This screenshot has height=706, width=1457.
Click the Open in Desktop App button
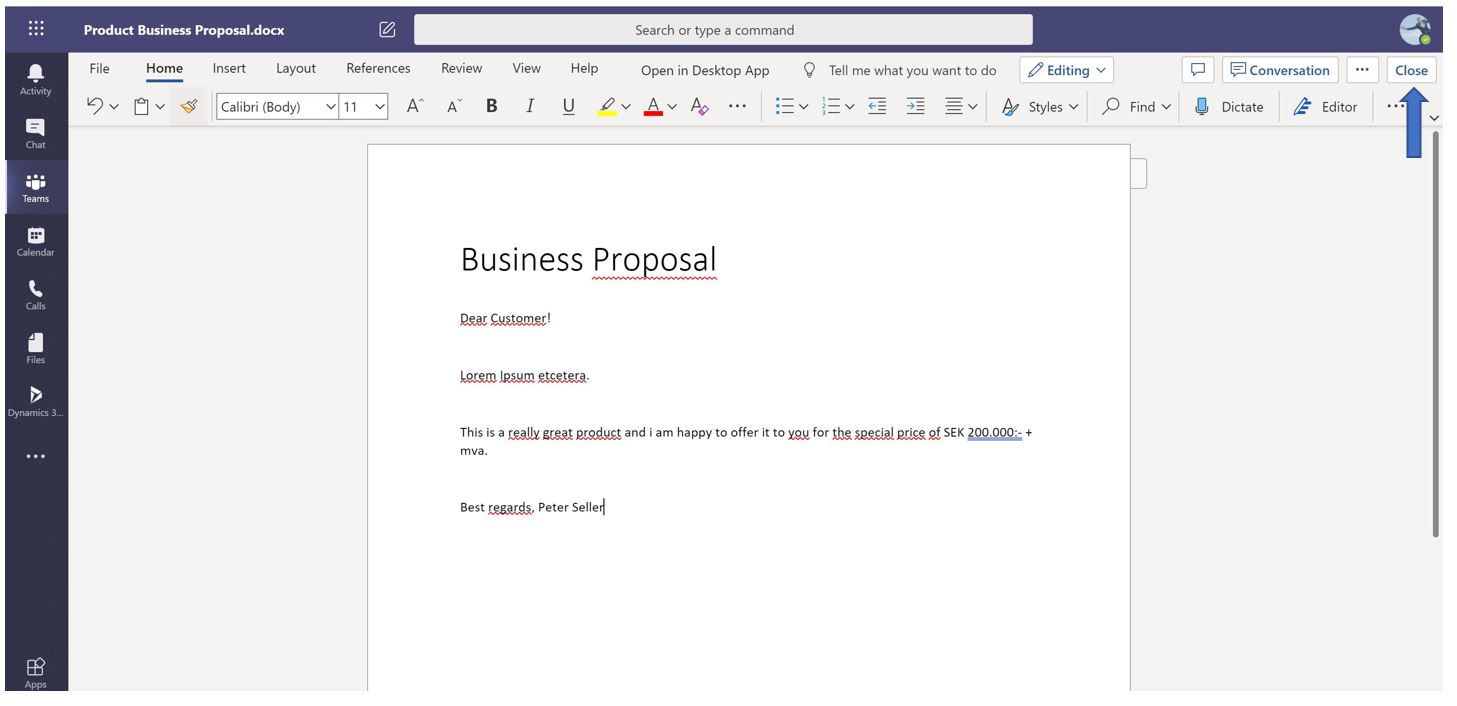click(705, 70)
